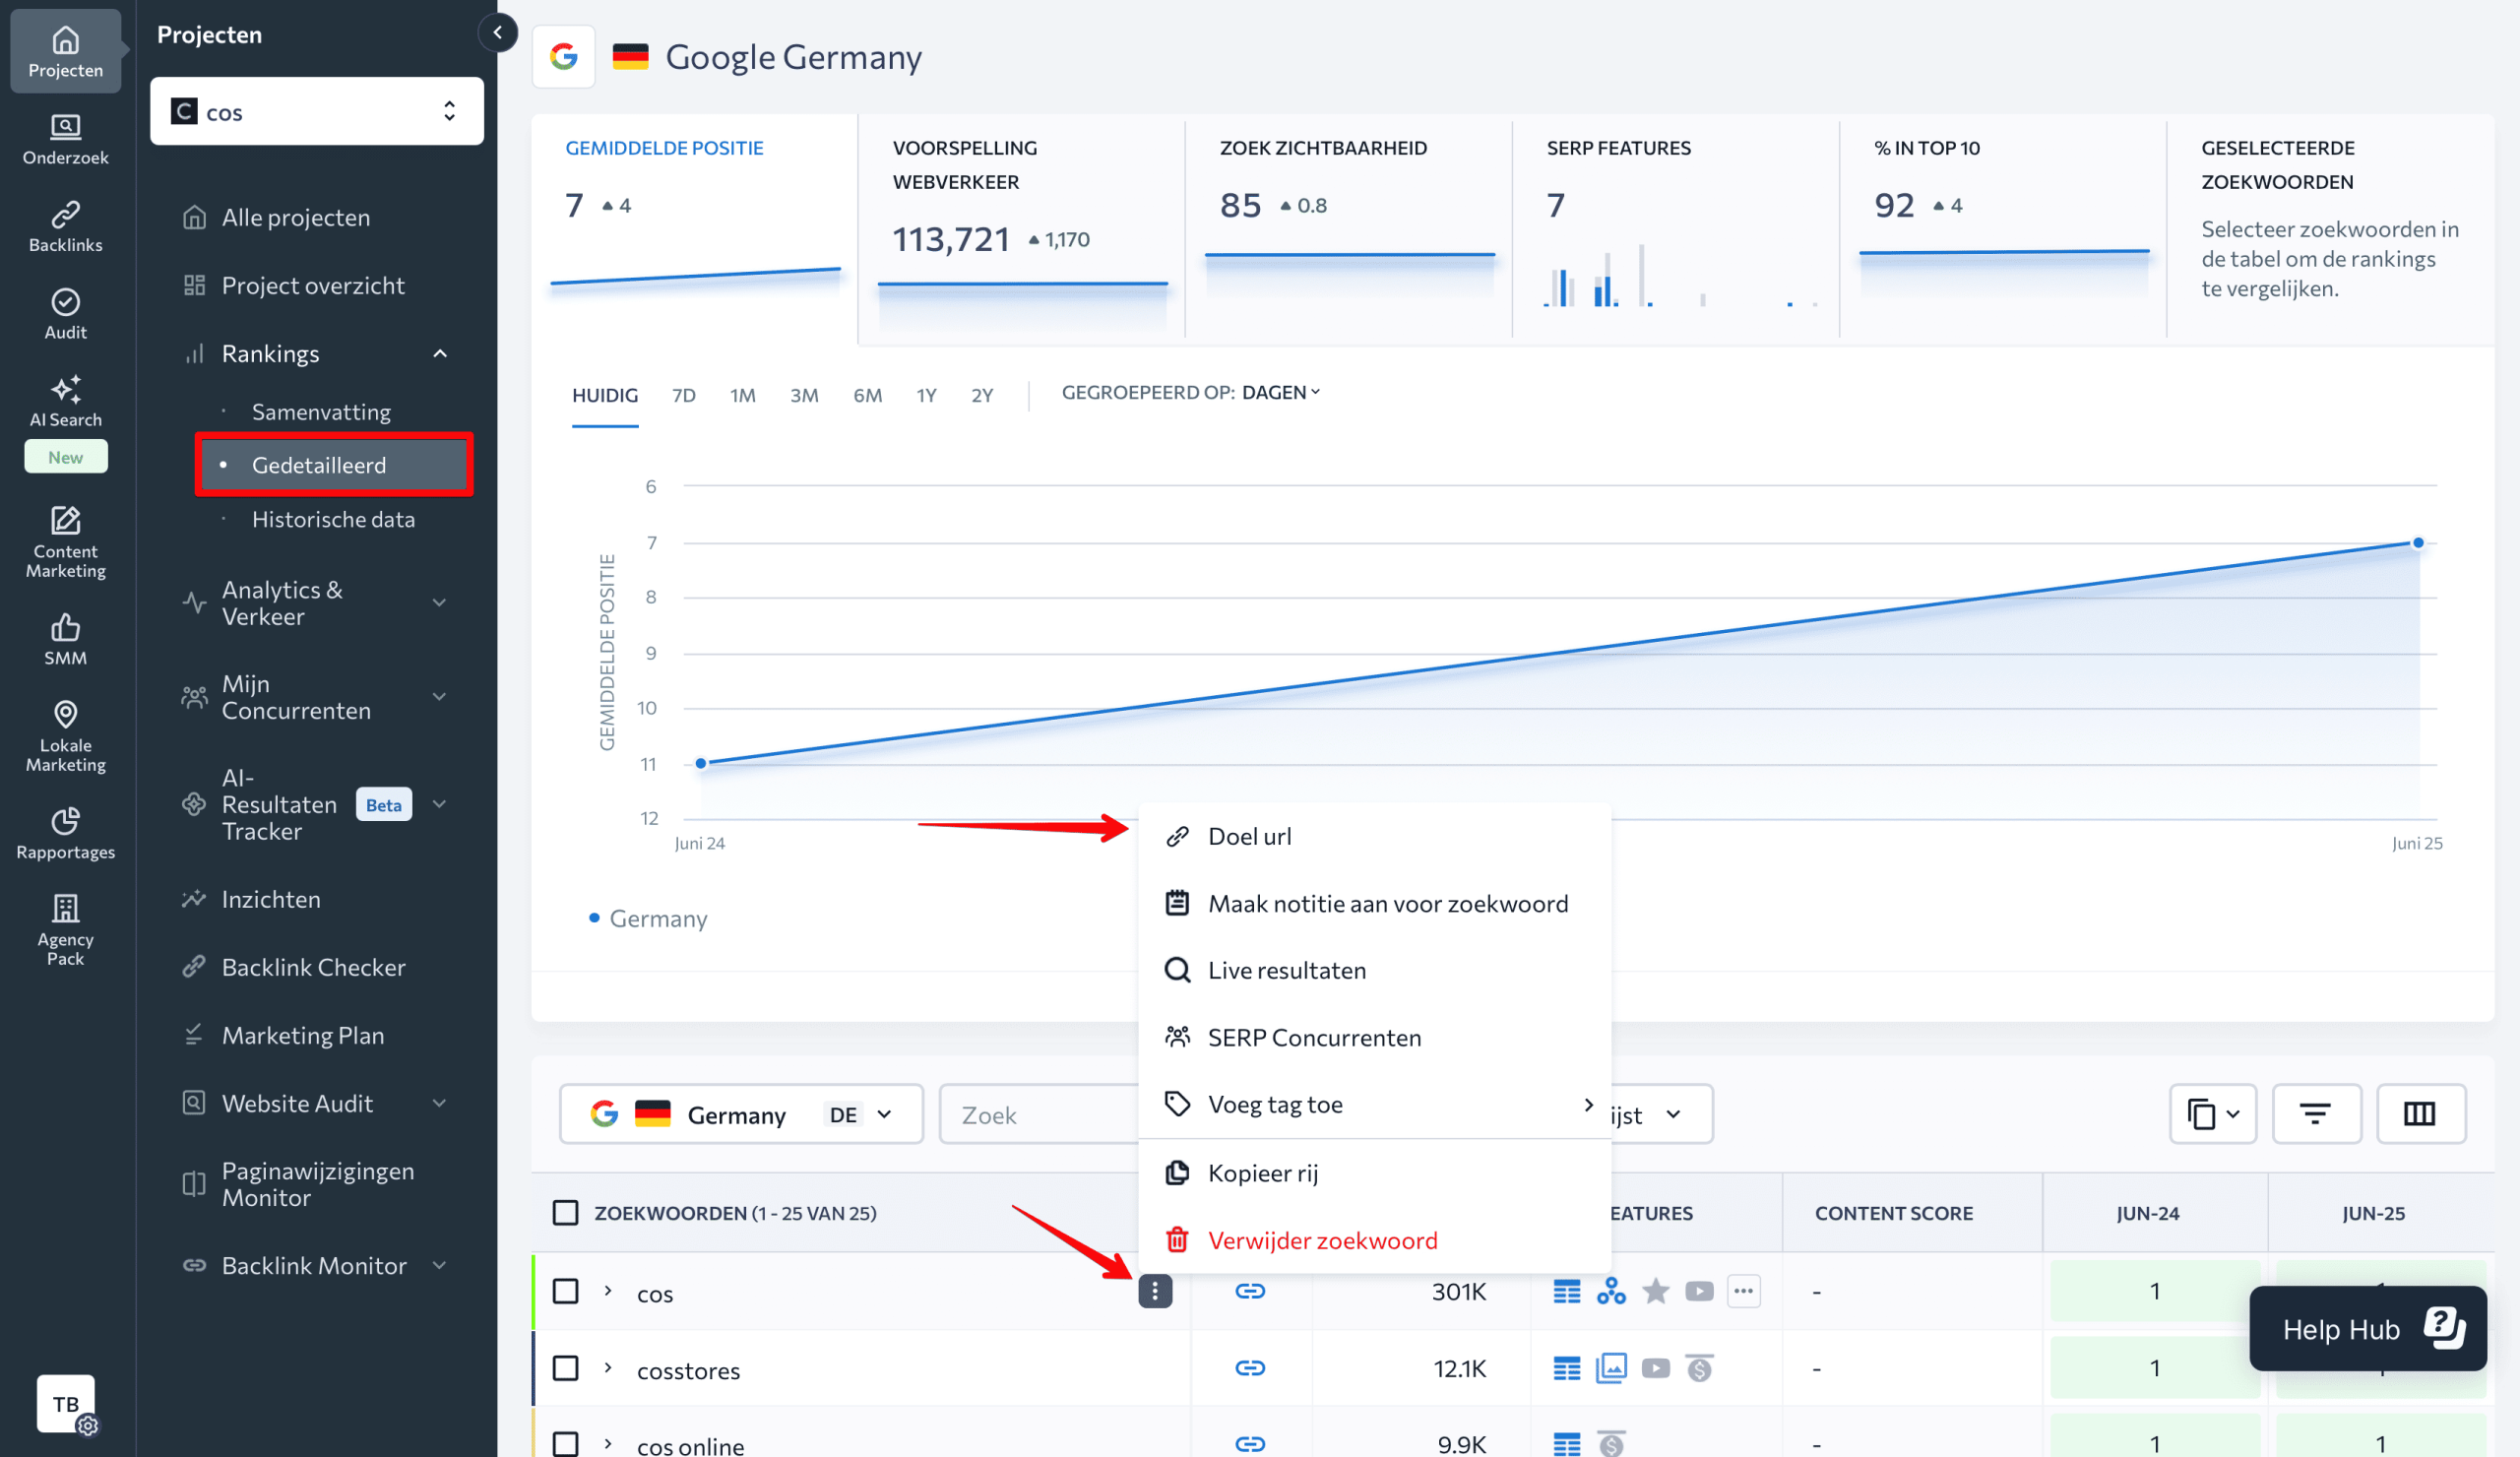Choose Kopieer rij in the menu
The width and height of the screenshot is (2520, 1457).
click(x=1374, y=1173)
